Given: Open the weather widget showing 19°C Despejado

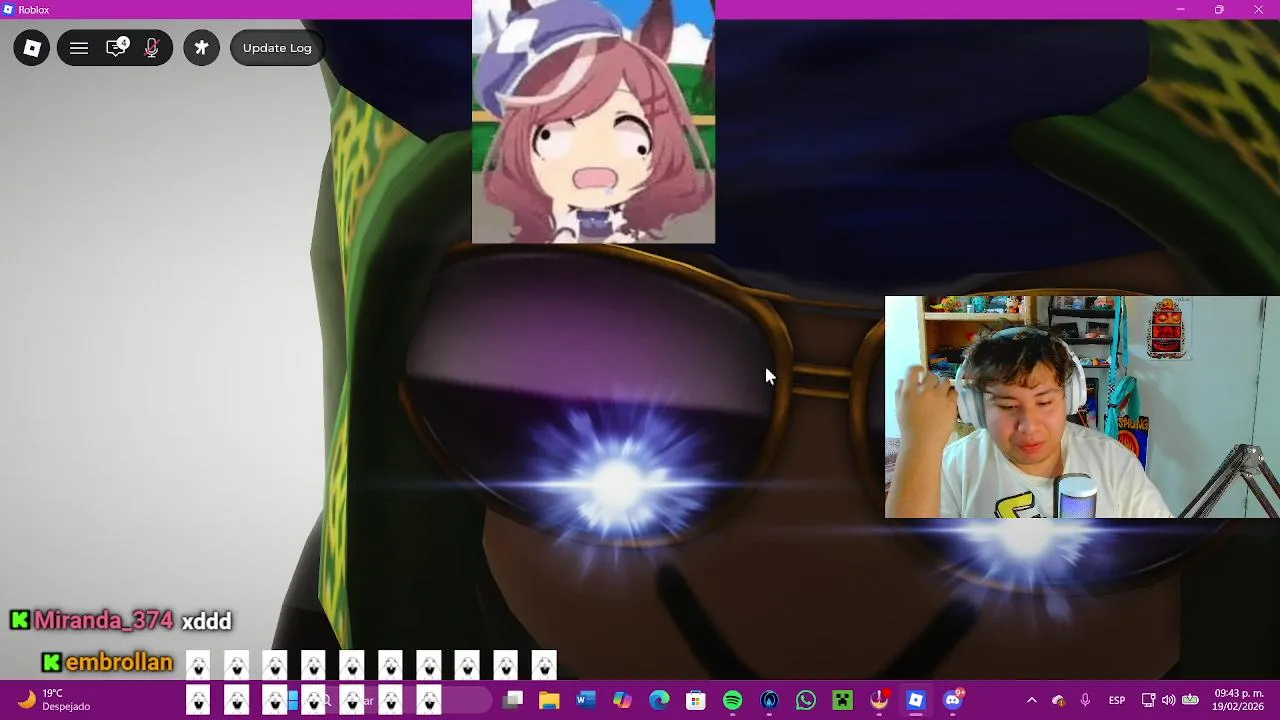Looking at the screenshot, I should coord(55,700).
